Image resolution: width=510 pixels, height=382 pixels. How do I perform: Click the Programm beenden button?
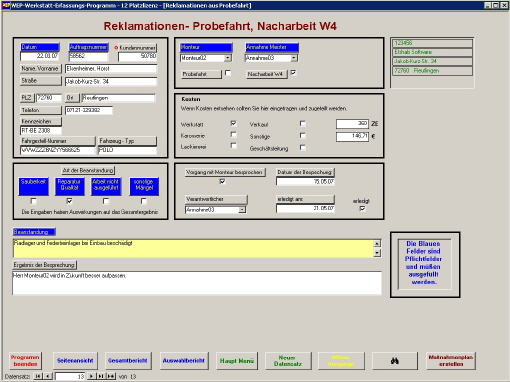(x=25, y=361)
